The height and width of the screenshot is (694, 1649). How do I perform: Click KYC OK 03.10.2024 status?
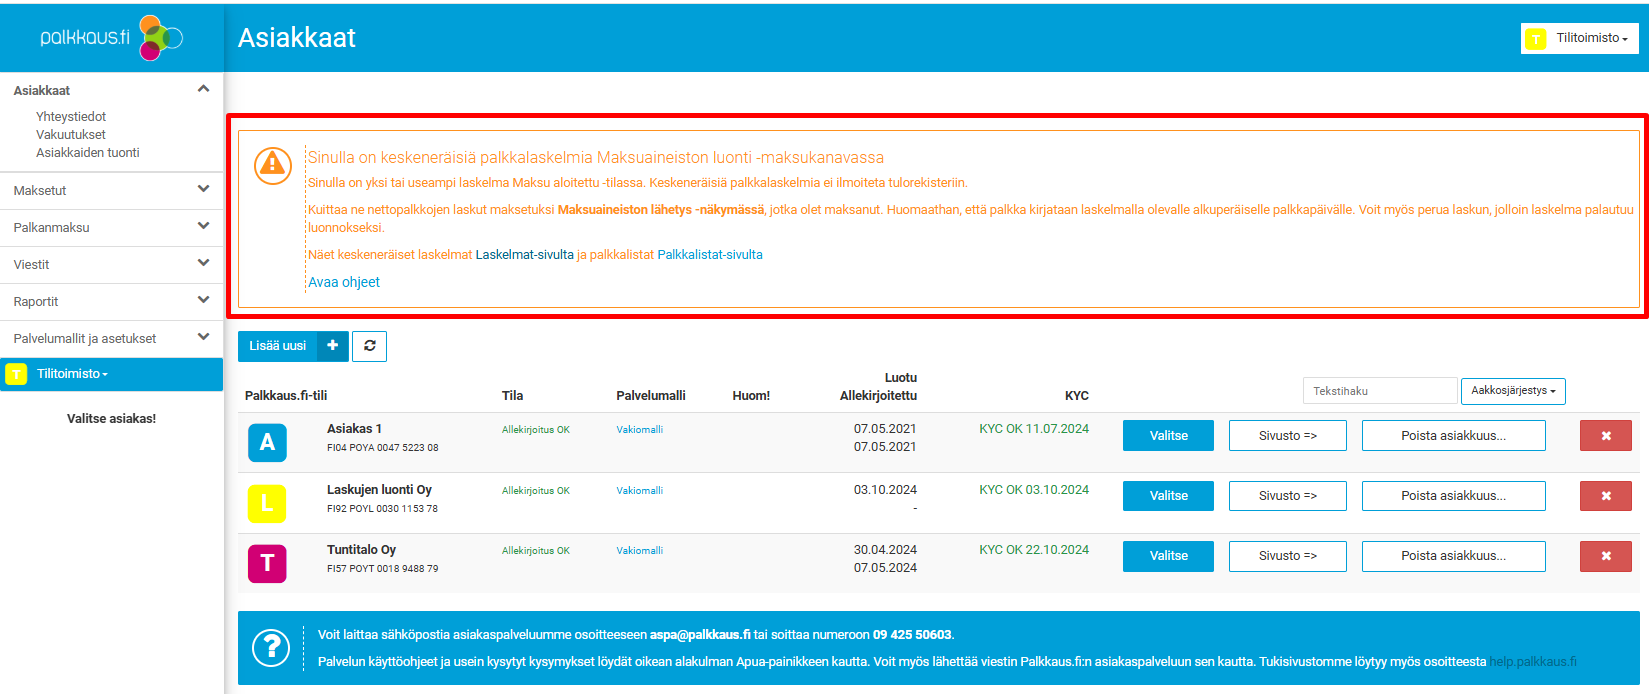click(x=1034, y=490)
